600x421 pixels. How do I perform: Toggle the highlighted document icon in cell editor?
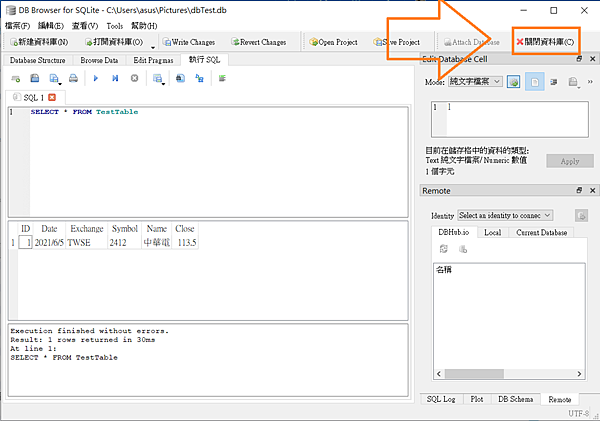pyautogui.click(x=535, y=82)
